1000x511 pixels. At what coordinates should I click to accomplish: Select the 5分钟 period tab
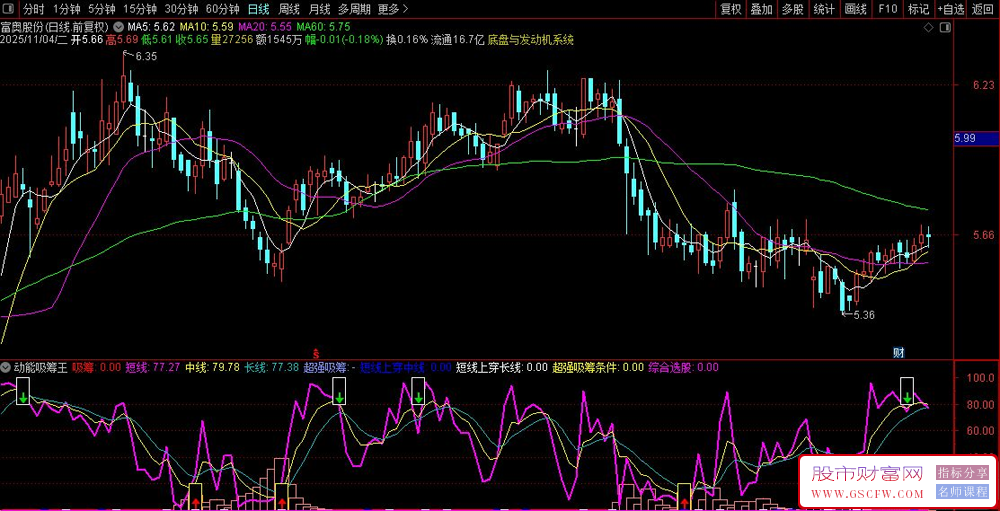pyautogui.click(x=101, y=9)
